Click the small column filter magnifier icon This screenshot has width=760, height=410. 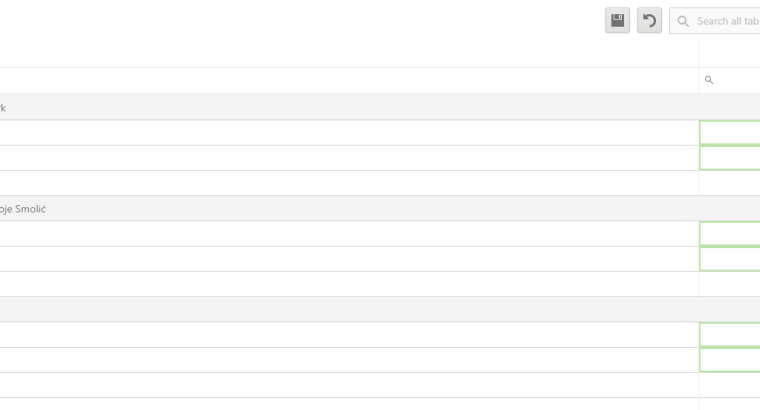pyautogui.click(x=709, y=80)
